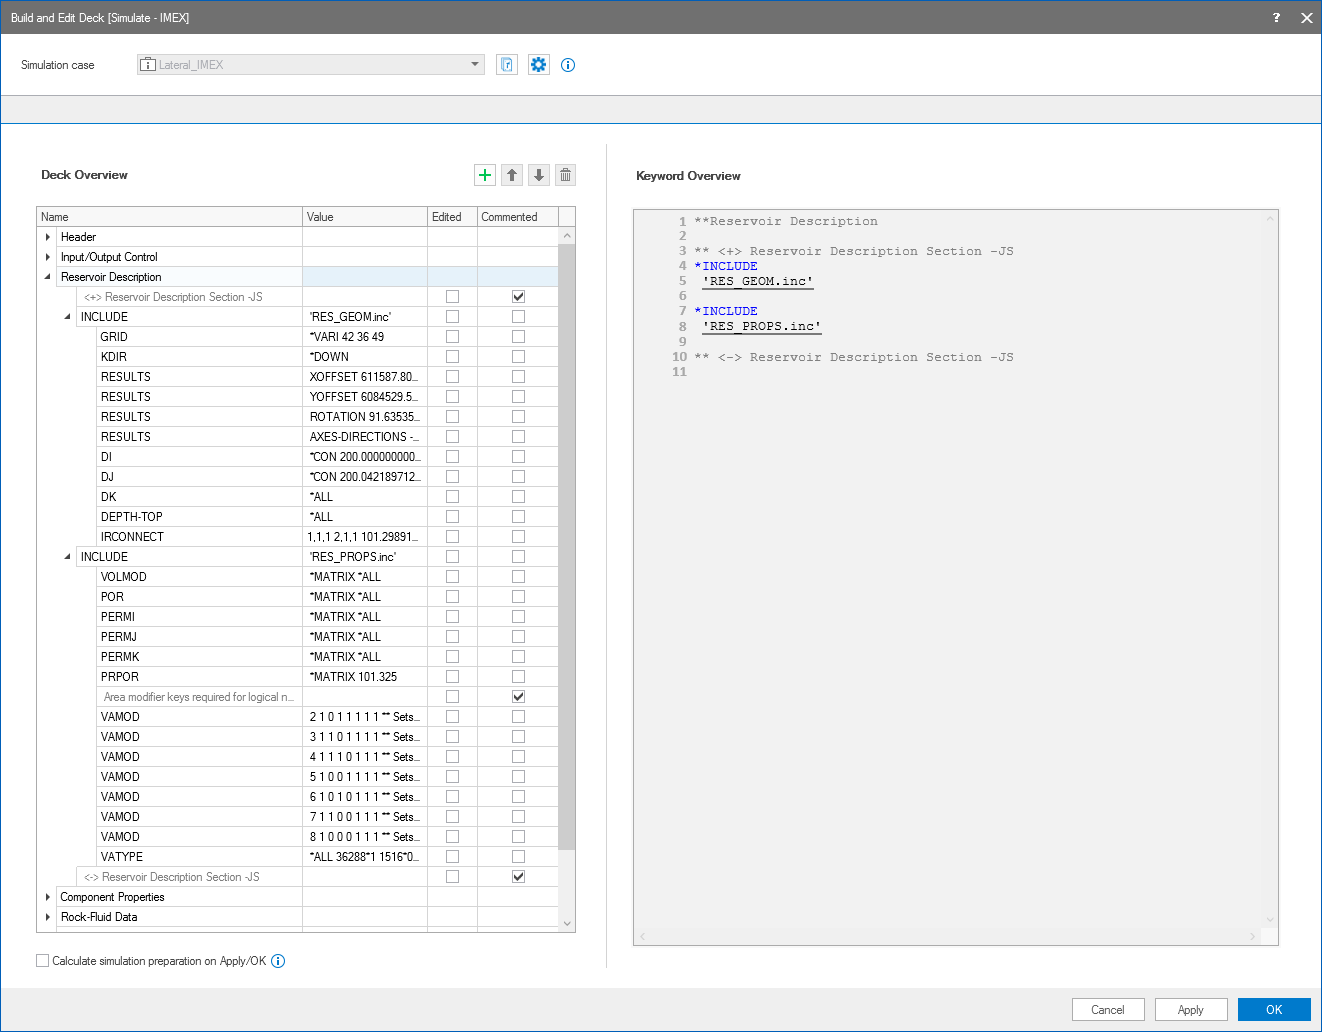This screenshot has width=1322, height=1032.
Task: Delete keyword using trash bin icon
Action: click(x=566, y=175)
